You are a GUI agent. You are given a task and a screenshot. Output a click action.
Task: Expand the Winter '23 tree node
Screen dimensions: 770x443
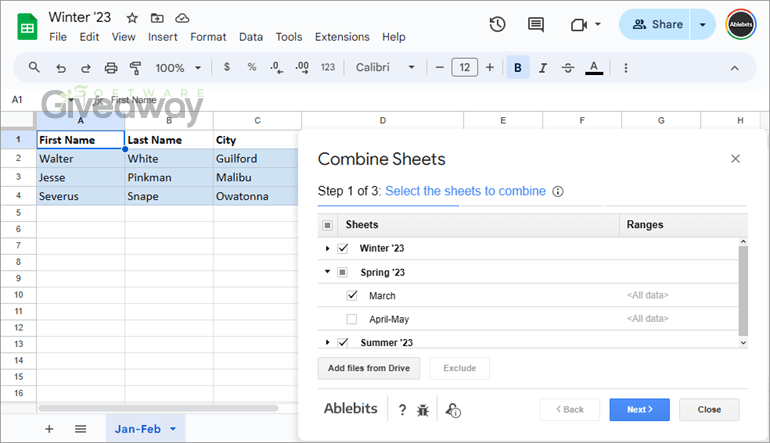(x=328, y=248)
